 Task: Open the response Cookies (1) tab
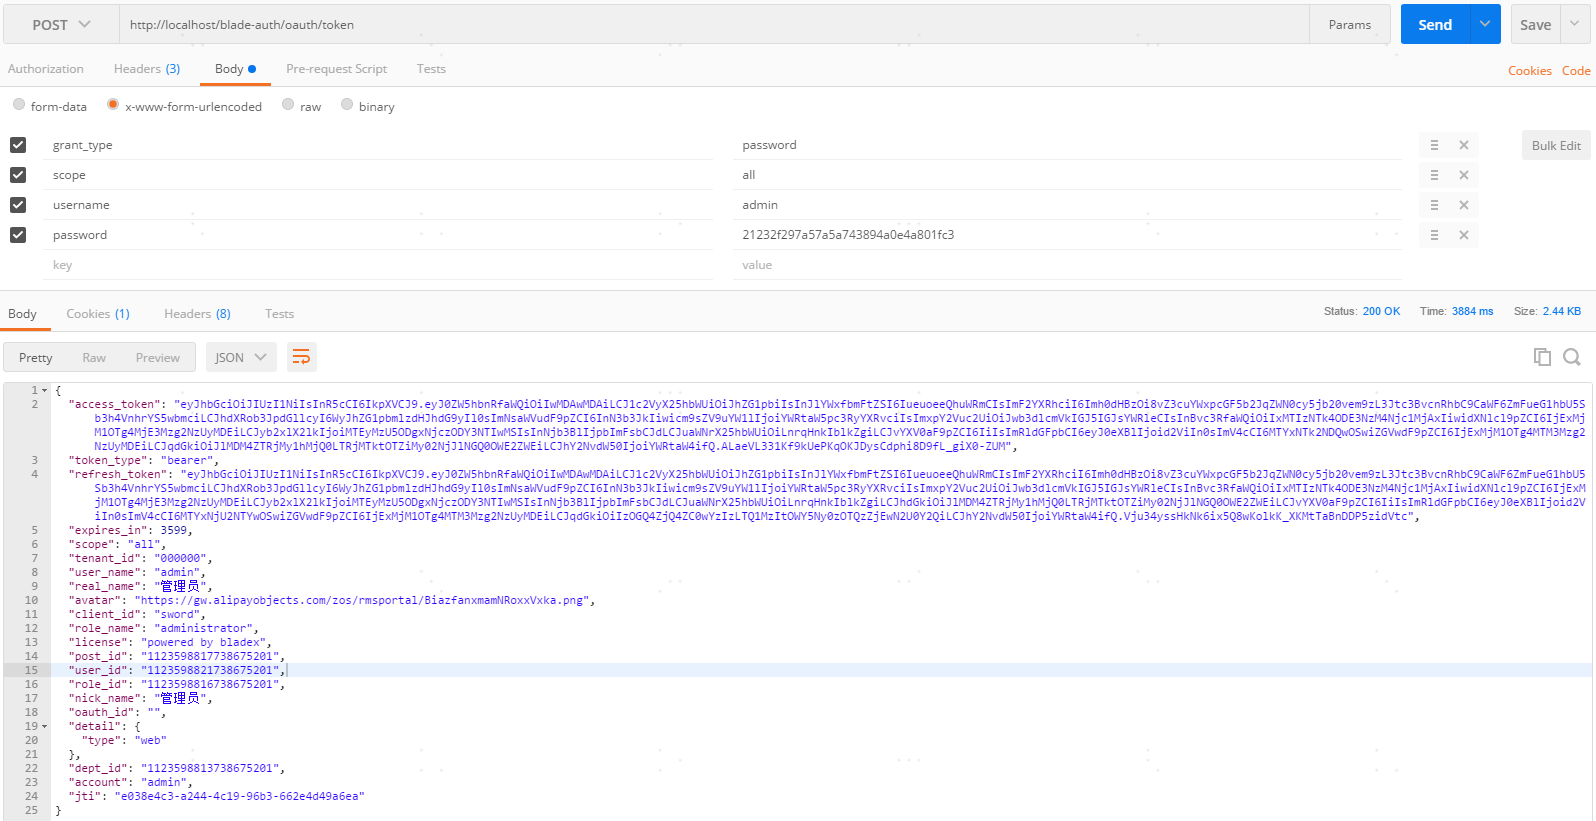pyautogui.click(x=98, y=314)
